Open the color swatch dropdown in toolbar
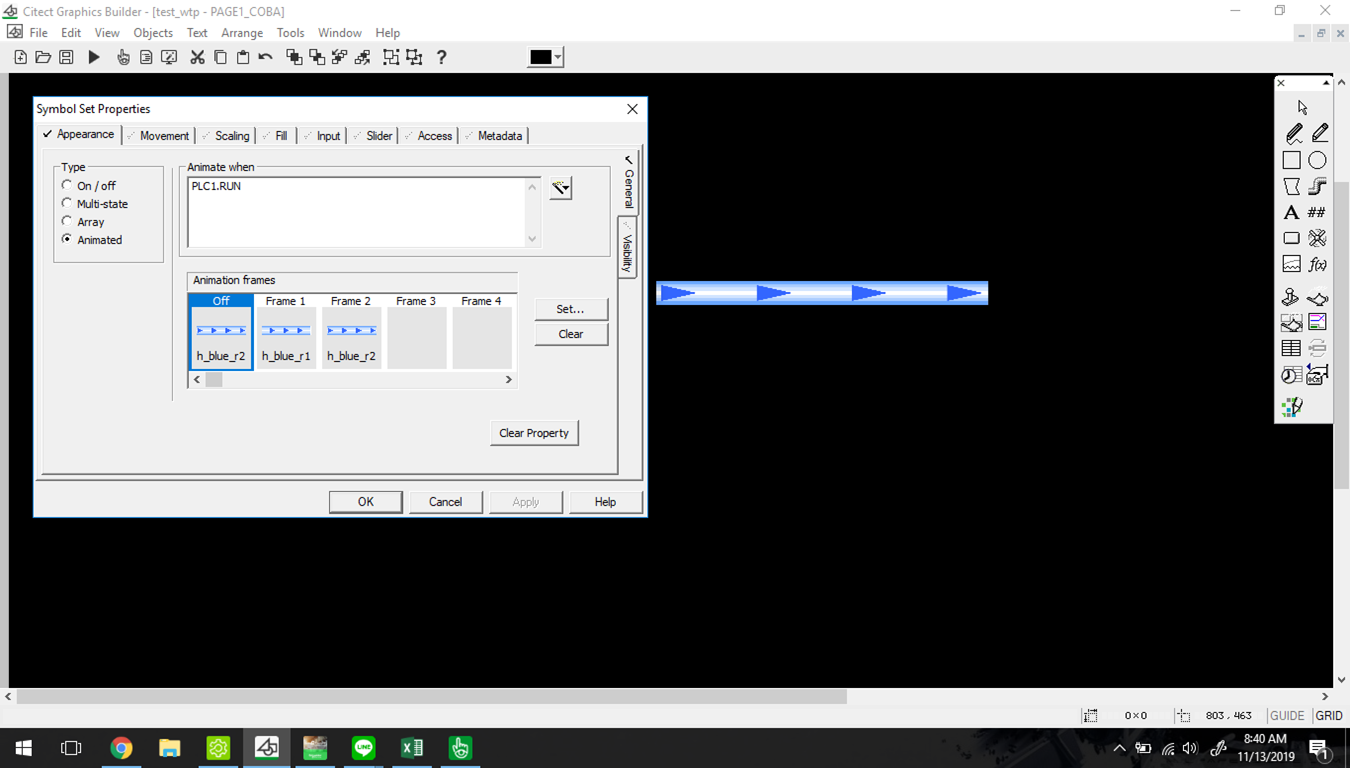Screen dimensions: 1350x768 click(558, 57)
